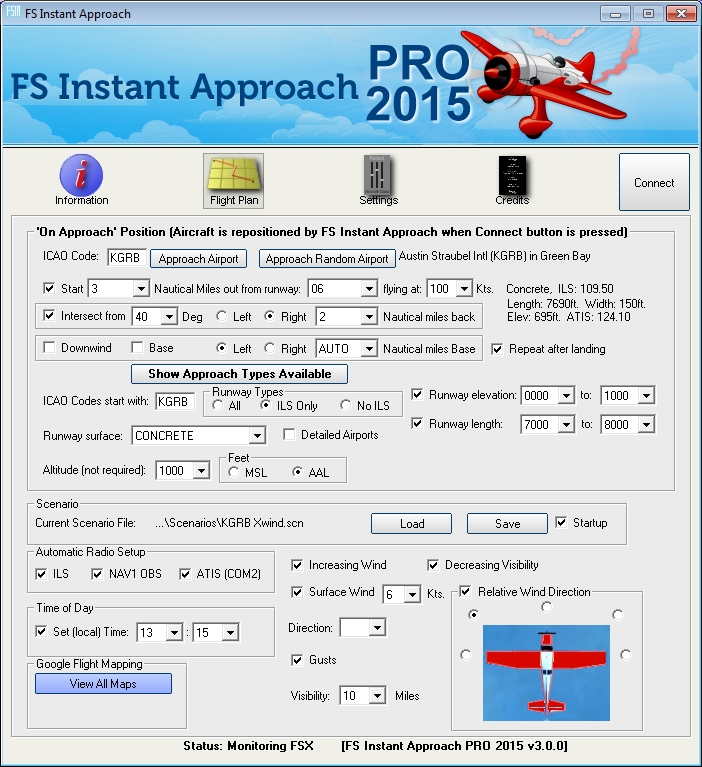Open the Credits icon
702x767 pixels.
[512, 180]
